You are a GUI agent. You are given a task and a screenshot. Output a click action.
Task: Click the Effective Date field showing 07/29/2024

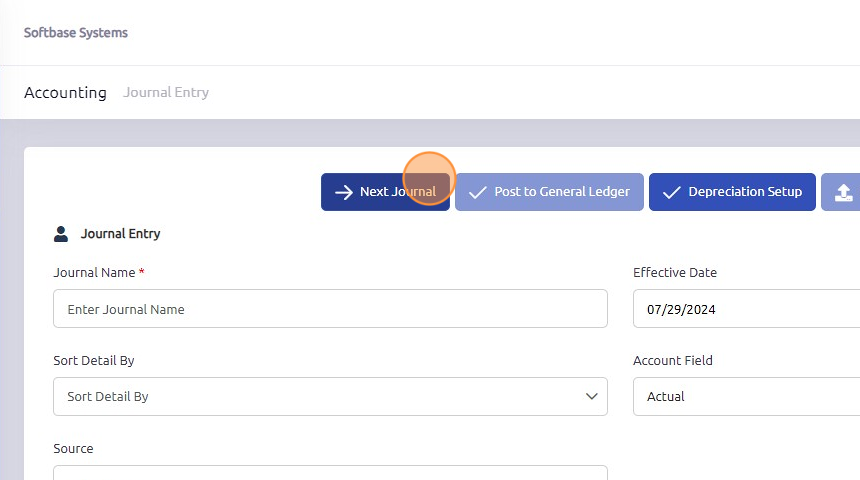click(x=746, y=309)
